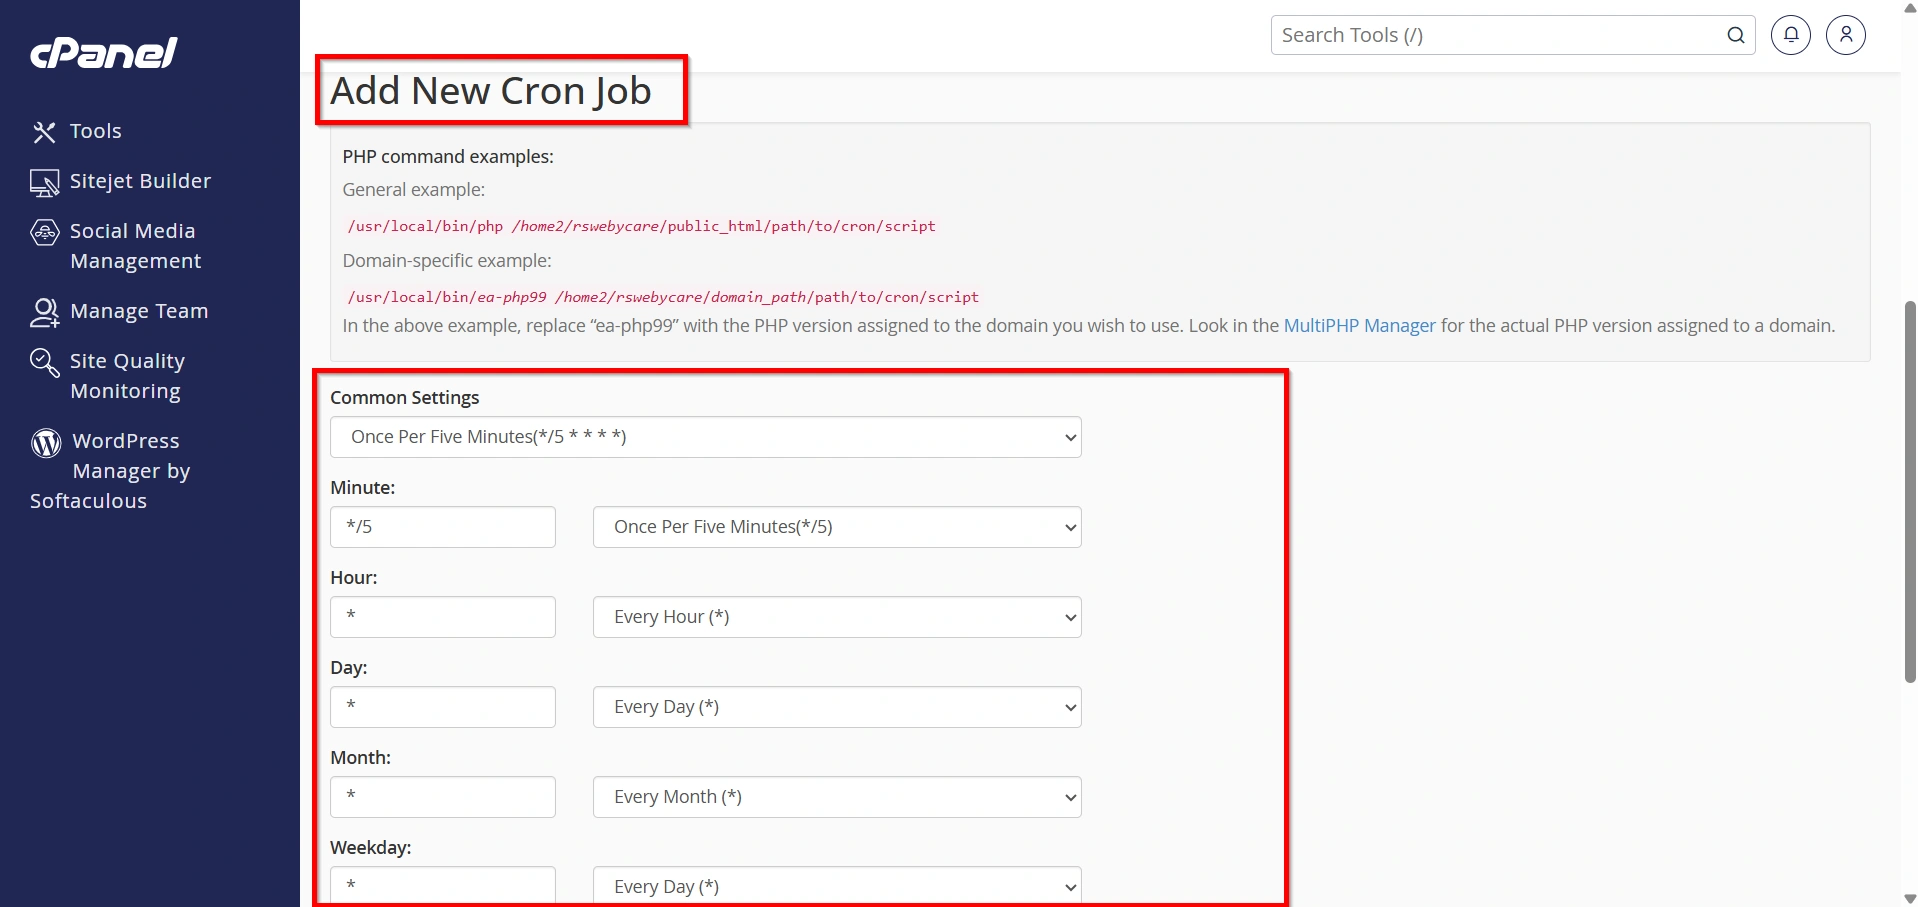Click the Site Quality Monitoring magnifier icon
The image size is (1918, 907).
pos(44,362)
